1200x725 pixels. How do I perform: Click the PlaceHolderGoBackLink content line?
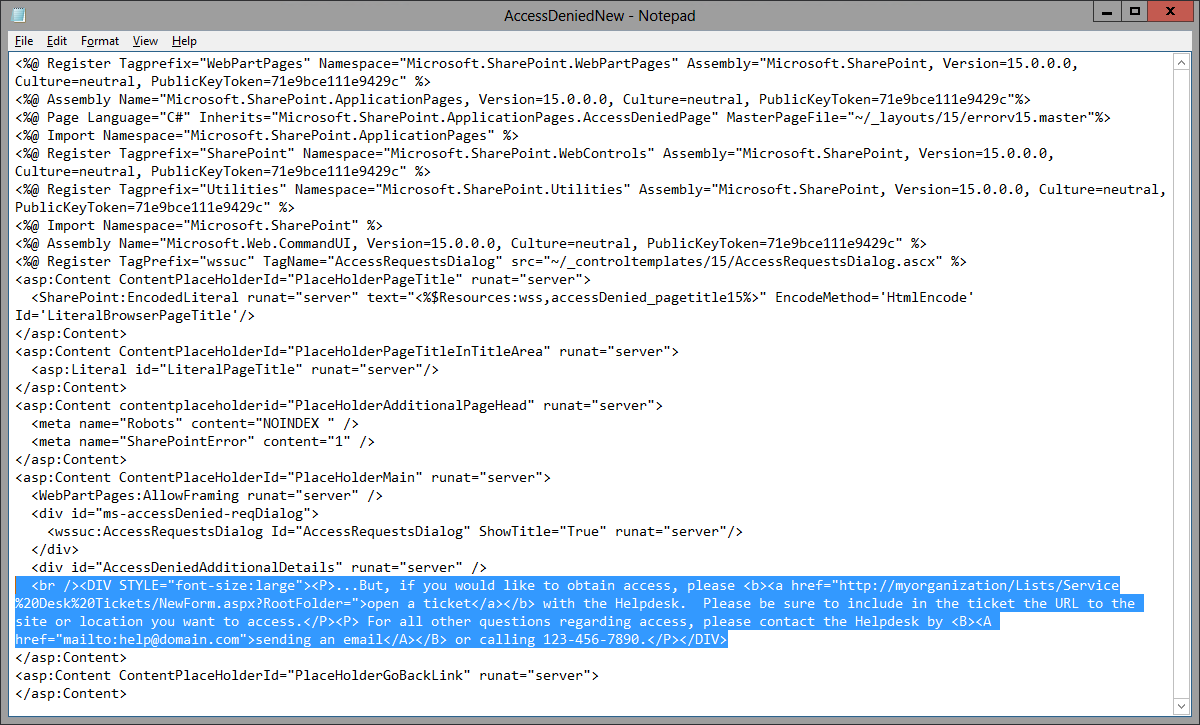pos(307,675)
